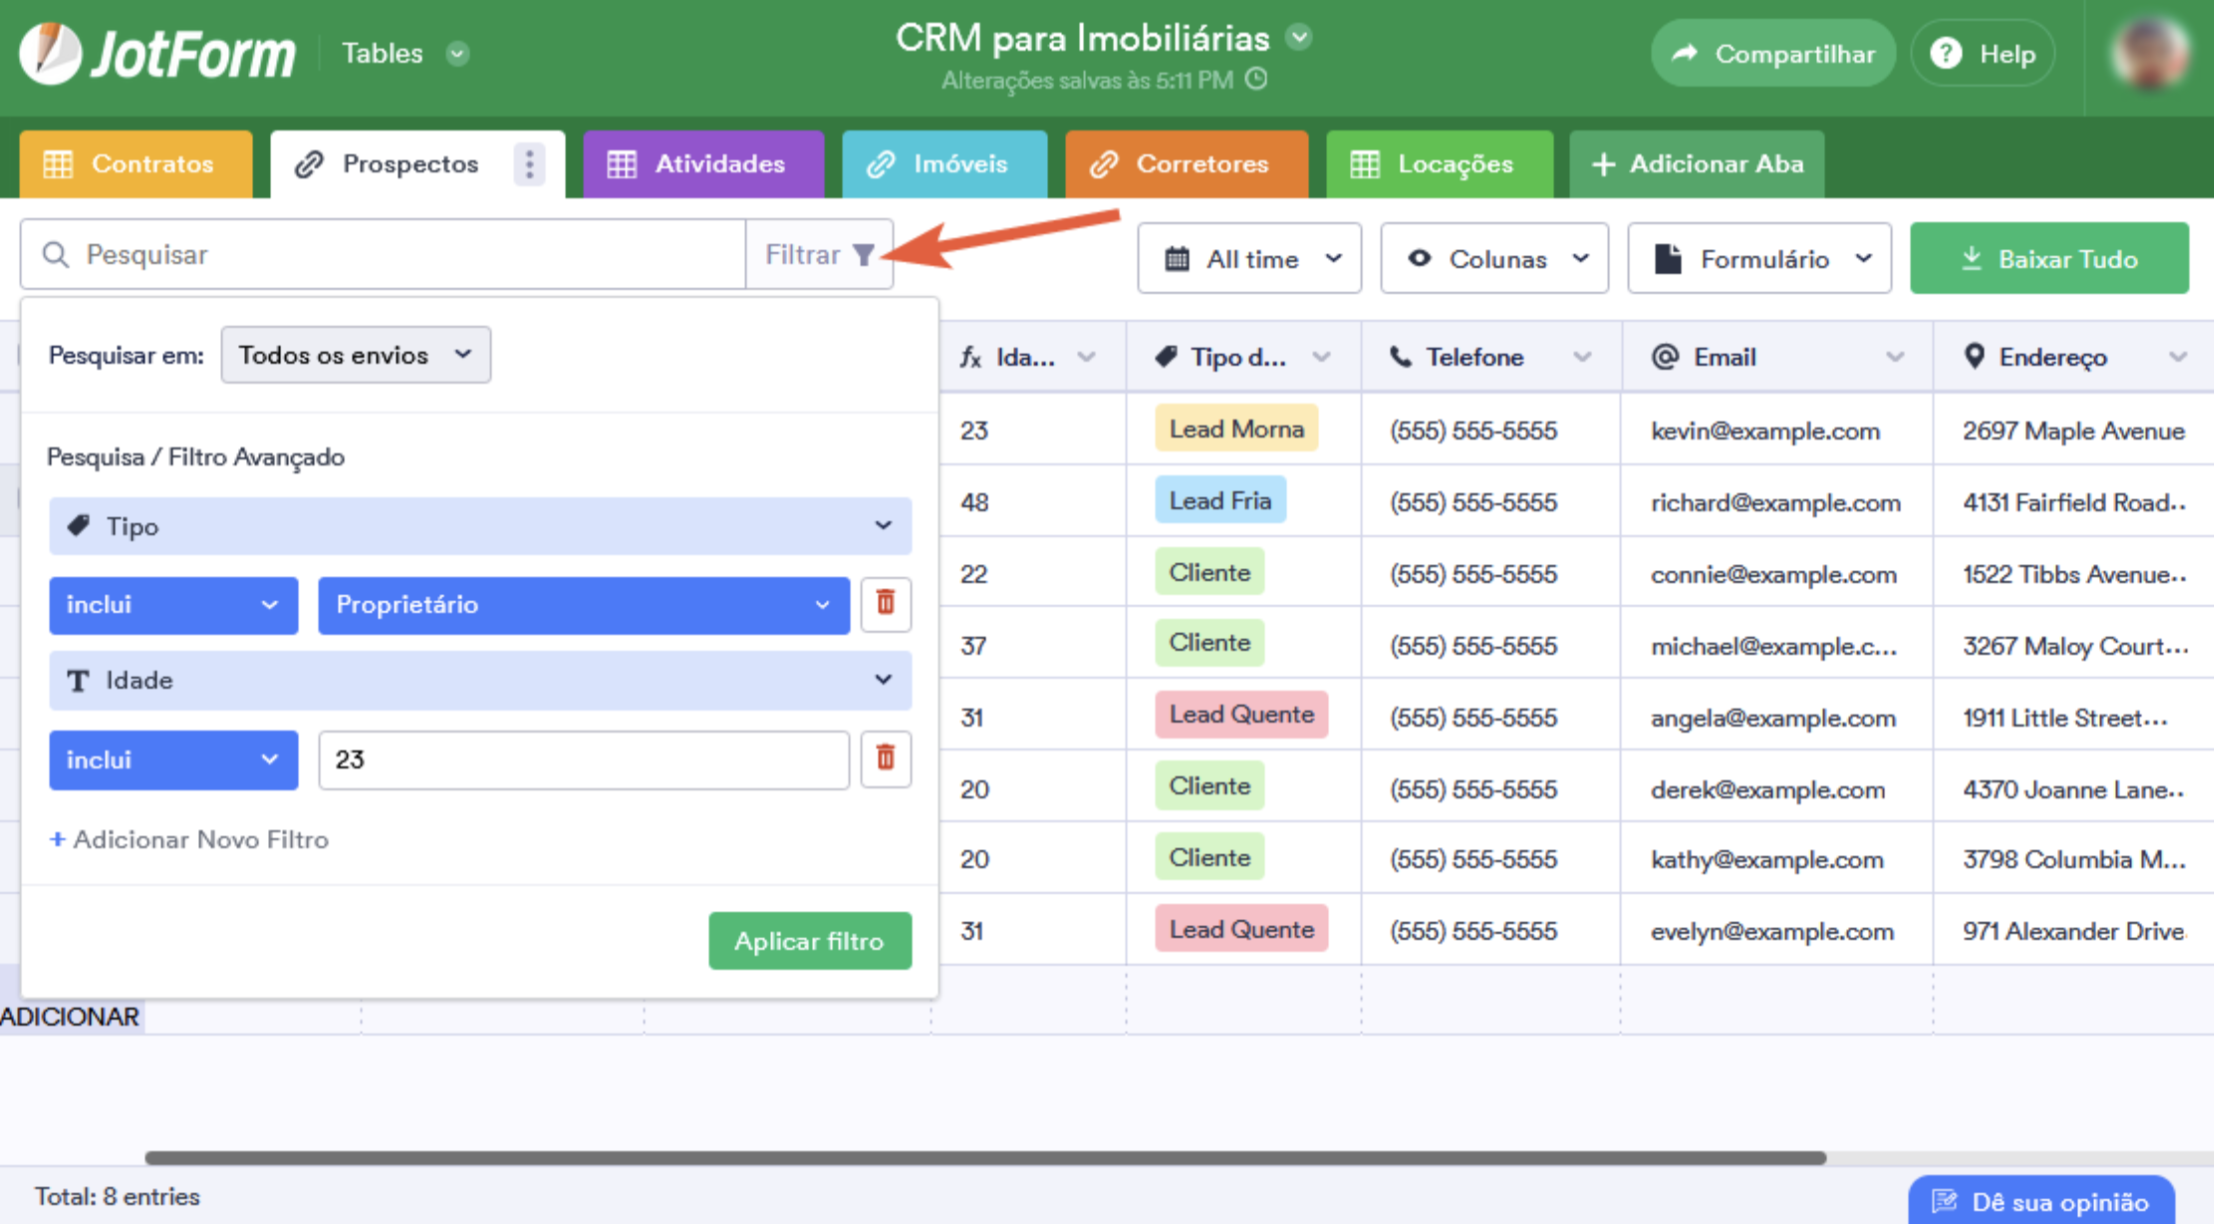Screen dimensions: 2214x1224
Task: Click Adicionar Novo Filtro link
Action: tap(189, 839)
